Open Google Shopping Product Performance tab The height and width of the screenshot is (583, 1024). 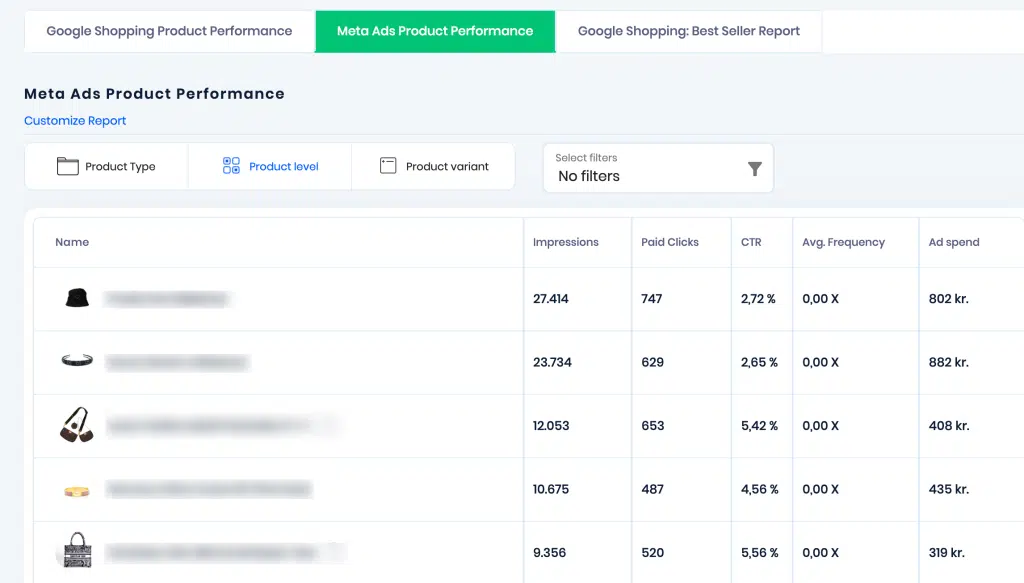[169, 31]
